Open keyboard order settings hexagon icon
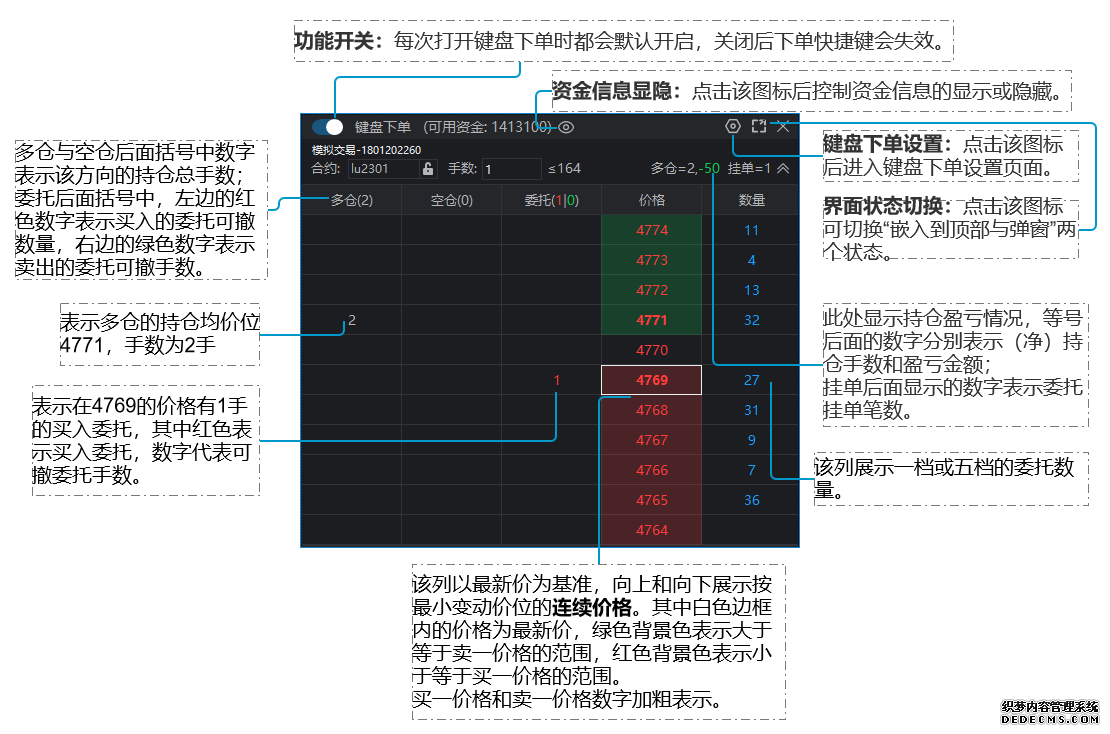 (733, 127)
